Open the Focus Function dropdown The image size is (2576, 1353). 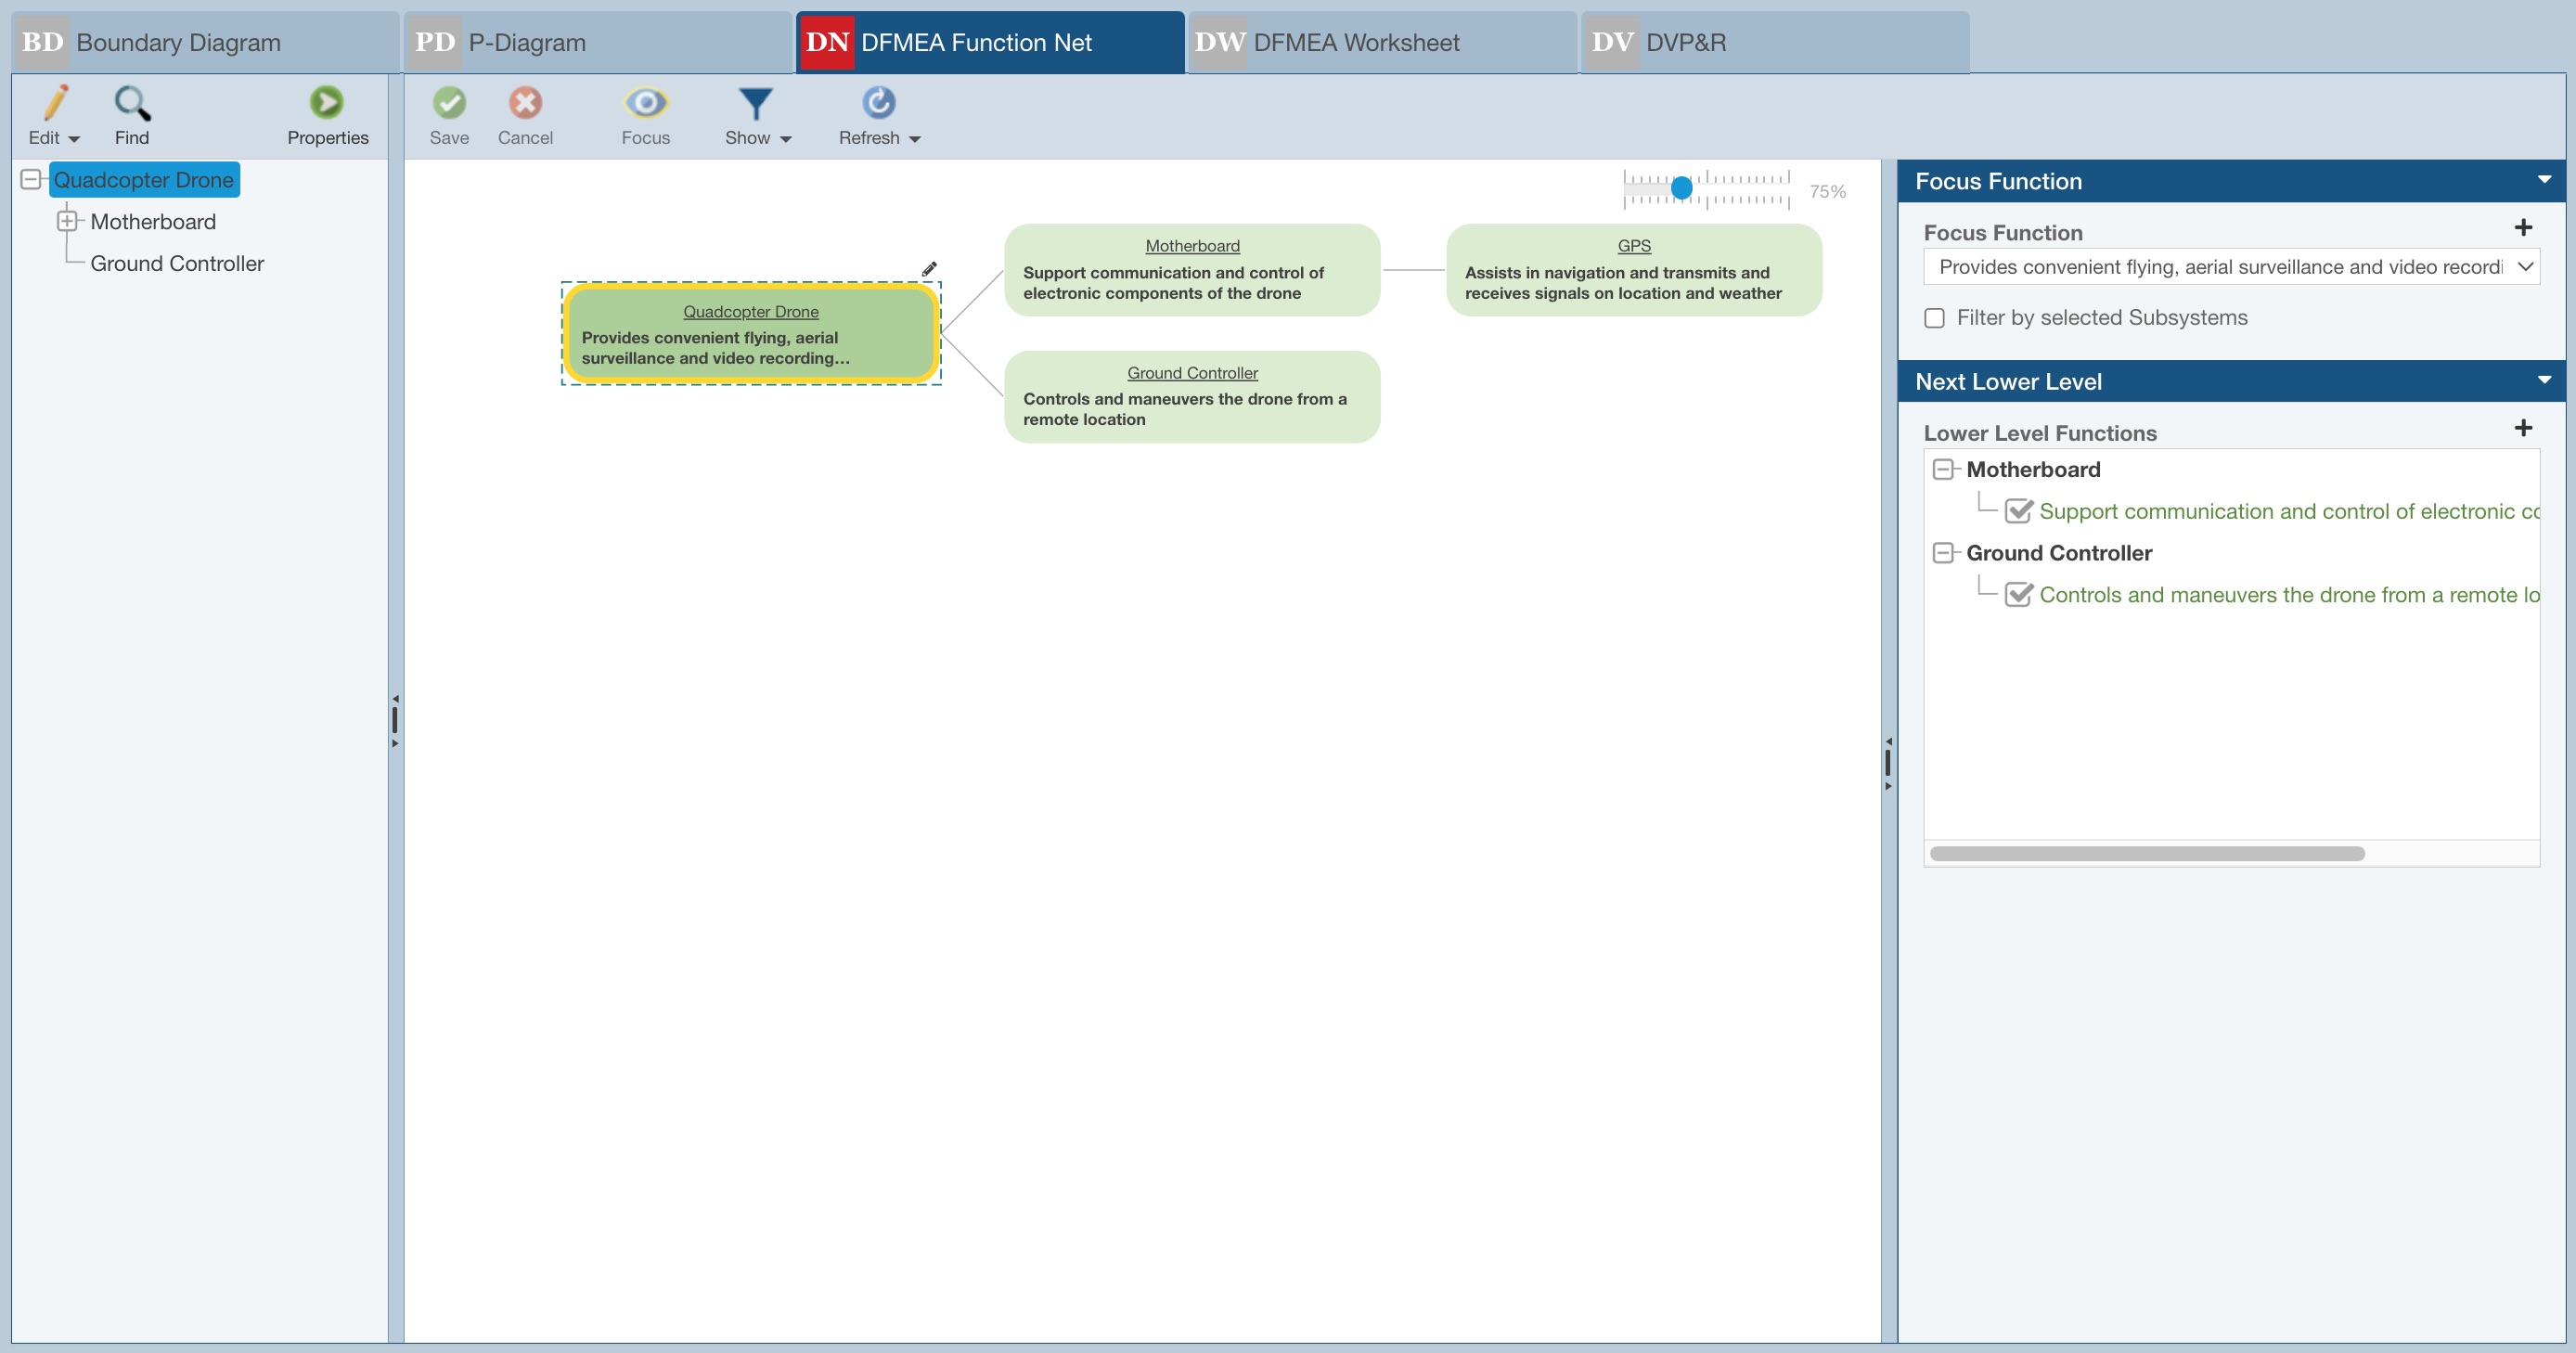point(2524,267)
